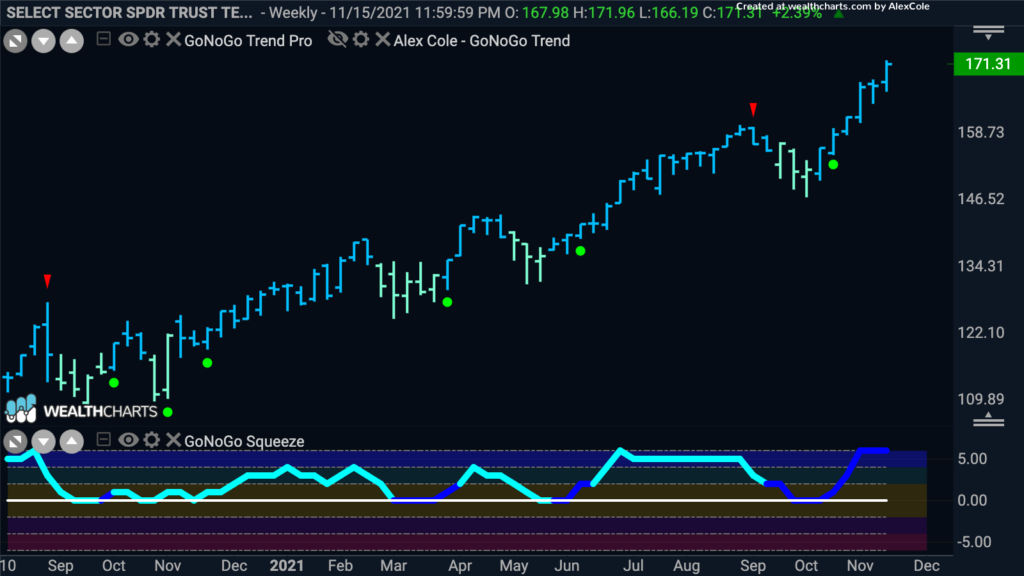The height and width of the screenshot is (576, 1024).
Task: Click the Apr label on the time axis
Action: point(460,566)
